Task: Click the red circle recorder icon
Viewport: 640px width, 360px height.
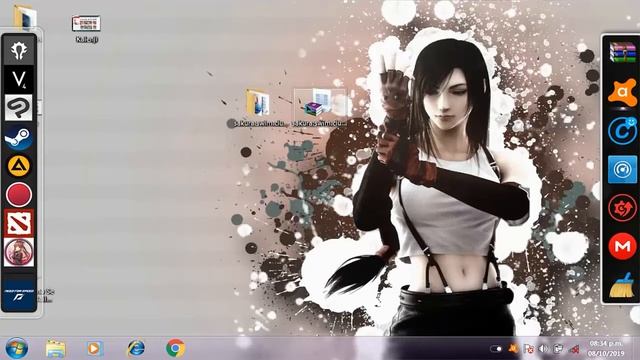Action: (x=19, y=194)
